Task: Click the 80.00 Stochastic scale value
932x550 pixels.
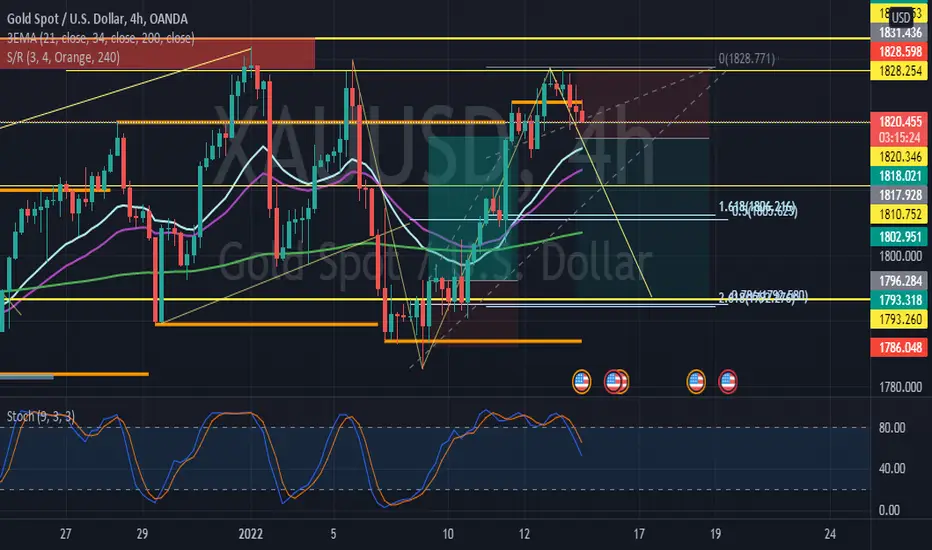Action: pyautogui.click(x=892, y=428)
